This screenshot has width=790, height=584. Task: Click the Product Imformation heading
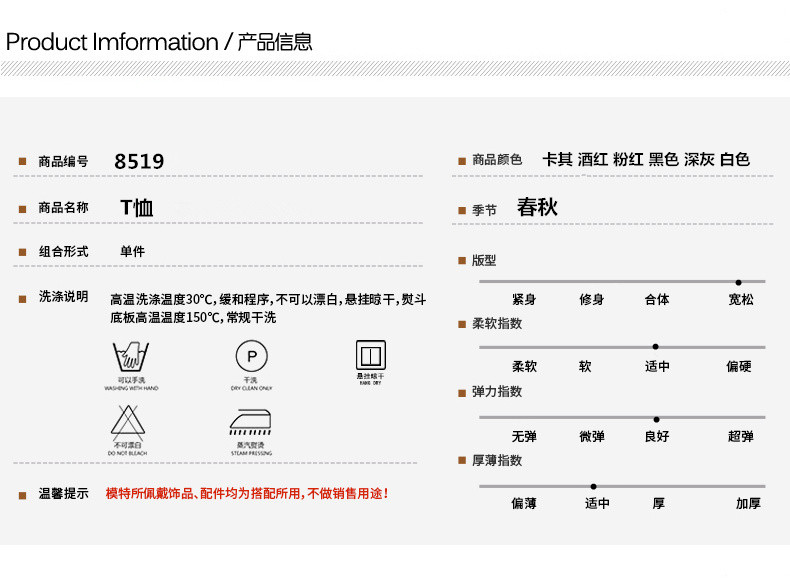point(112,41)
